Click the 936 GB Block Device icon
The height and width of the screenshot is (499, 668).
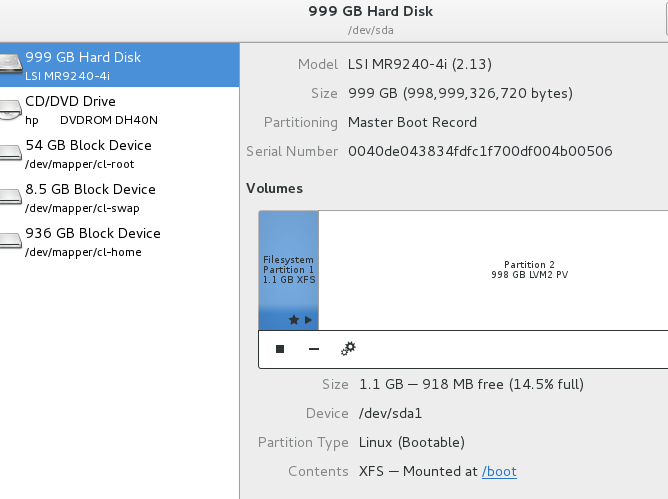[x=10, y=241]
